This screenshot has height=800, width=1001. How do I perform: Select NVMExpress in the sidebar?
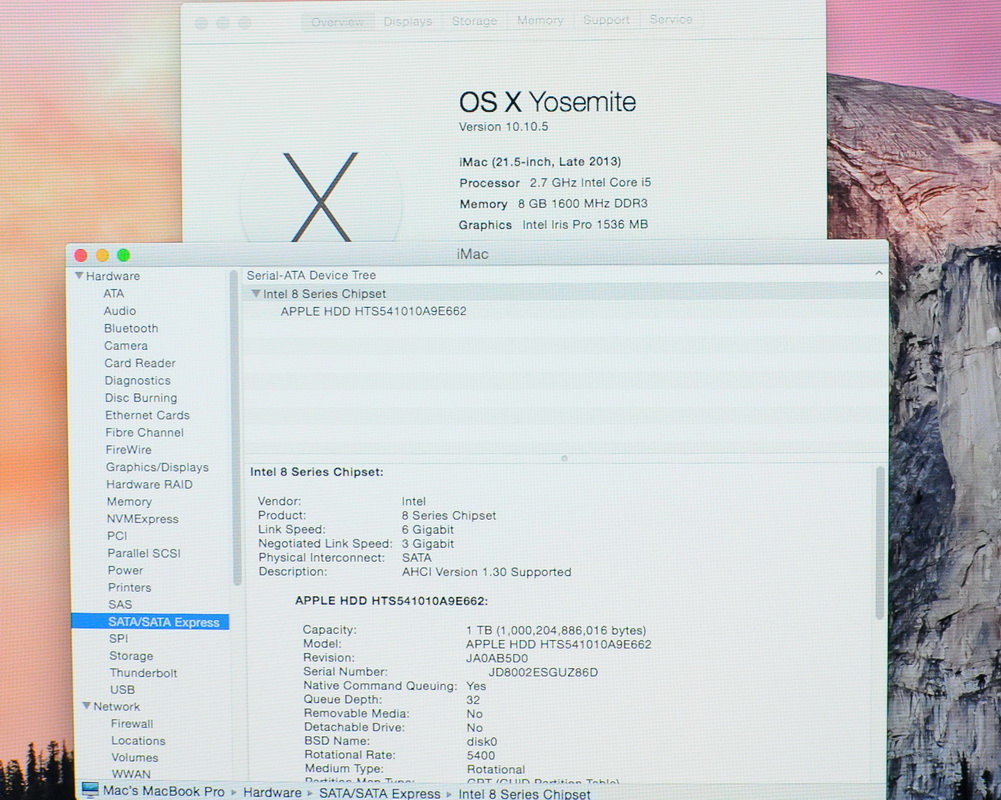142,519
